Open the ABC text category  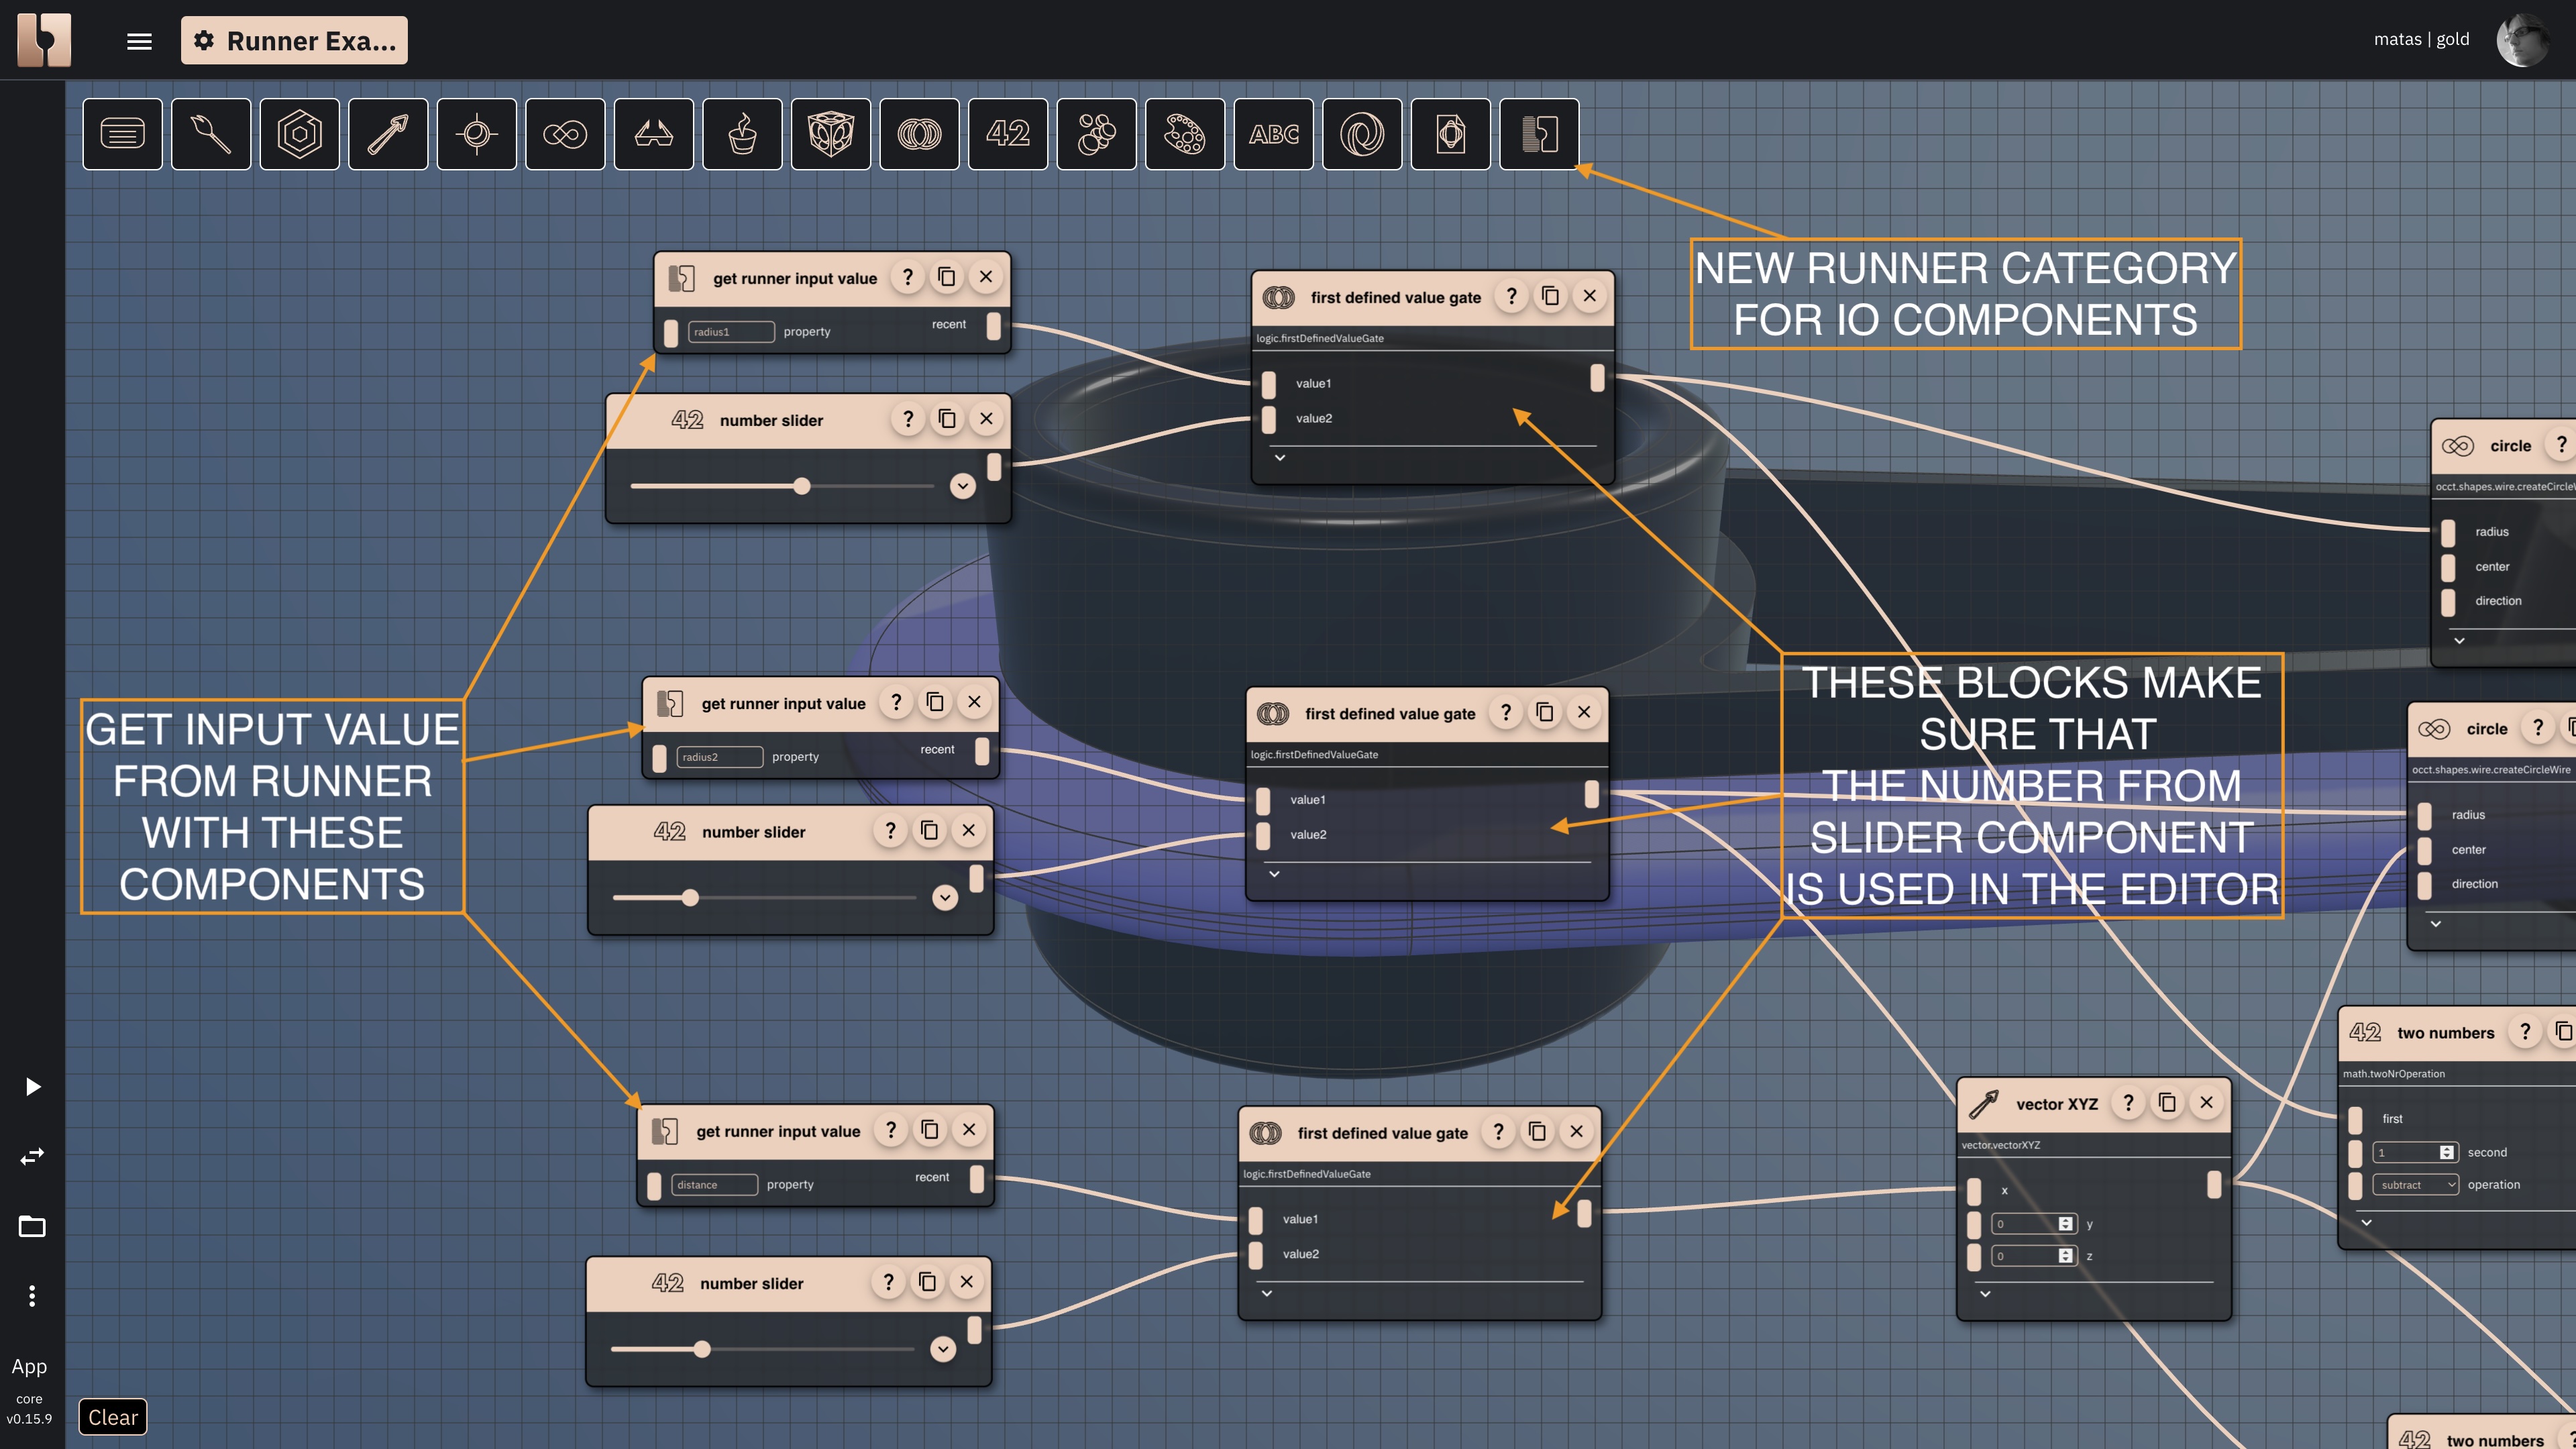point(1273,134)
